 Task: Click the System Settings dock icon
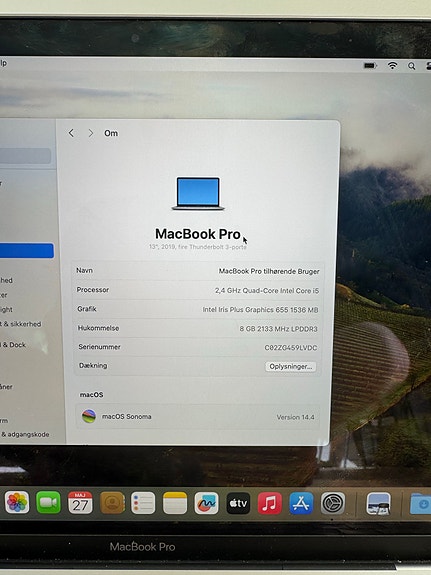coord(333,503)
